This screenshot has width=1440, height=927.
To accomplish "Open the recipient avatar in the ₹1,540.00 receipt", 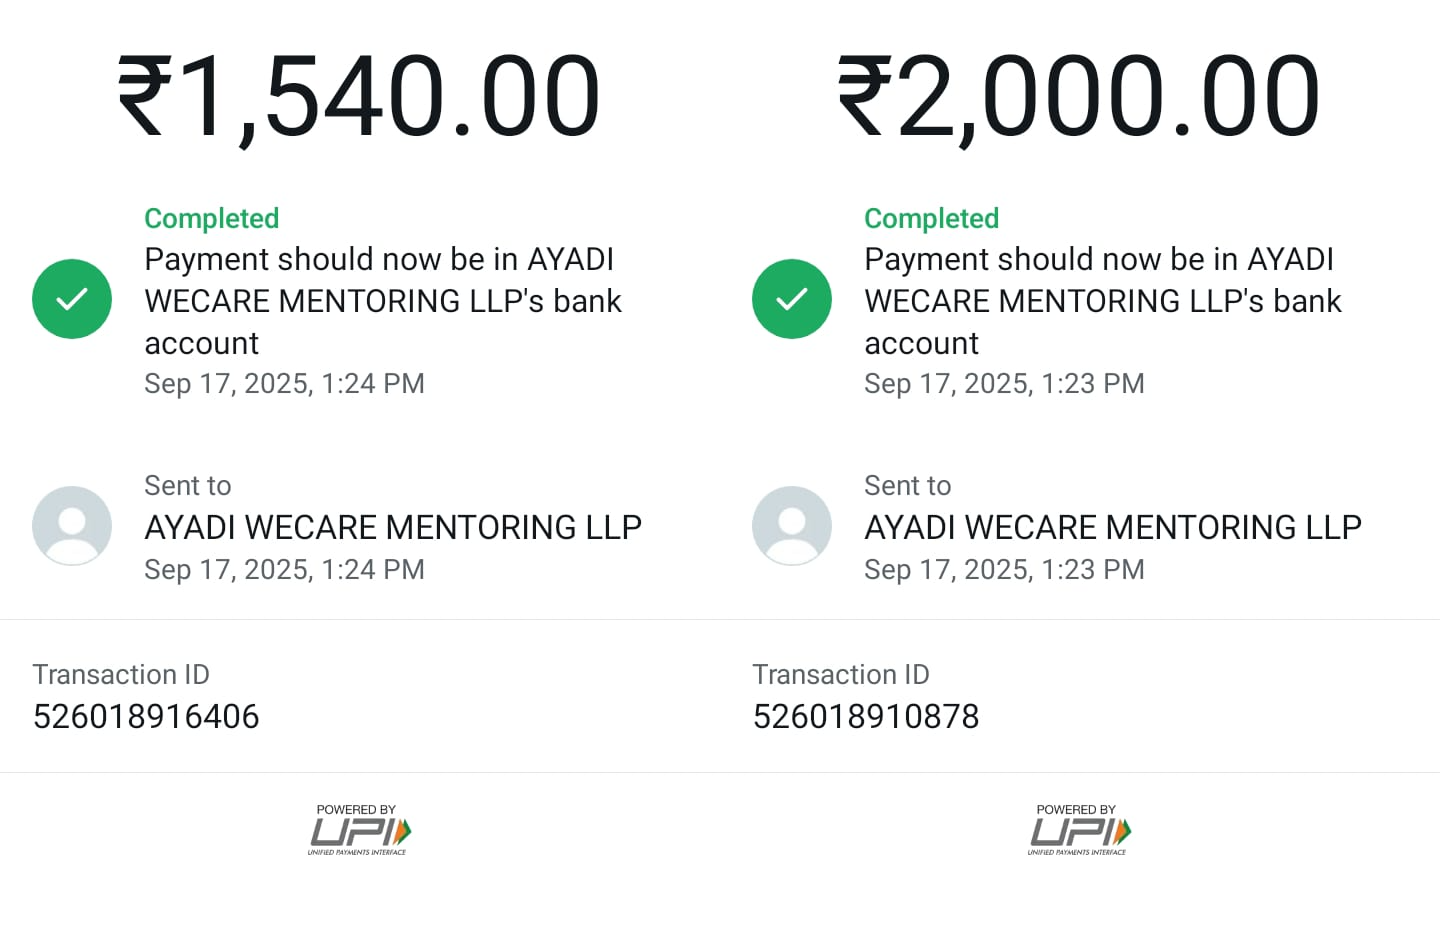I will (72, 526).
